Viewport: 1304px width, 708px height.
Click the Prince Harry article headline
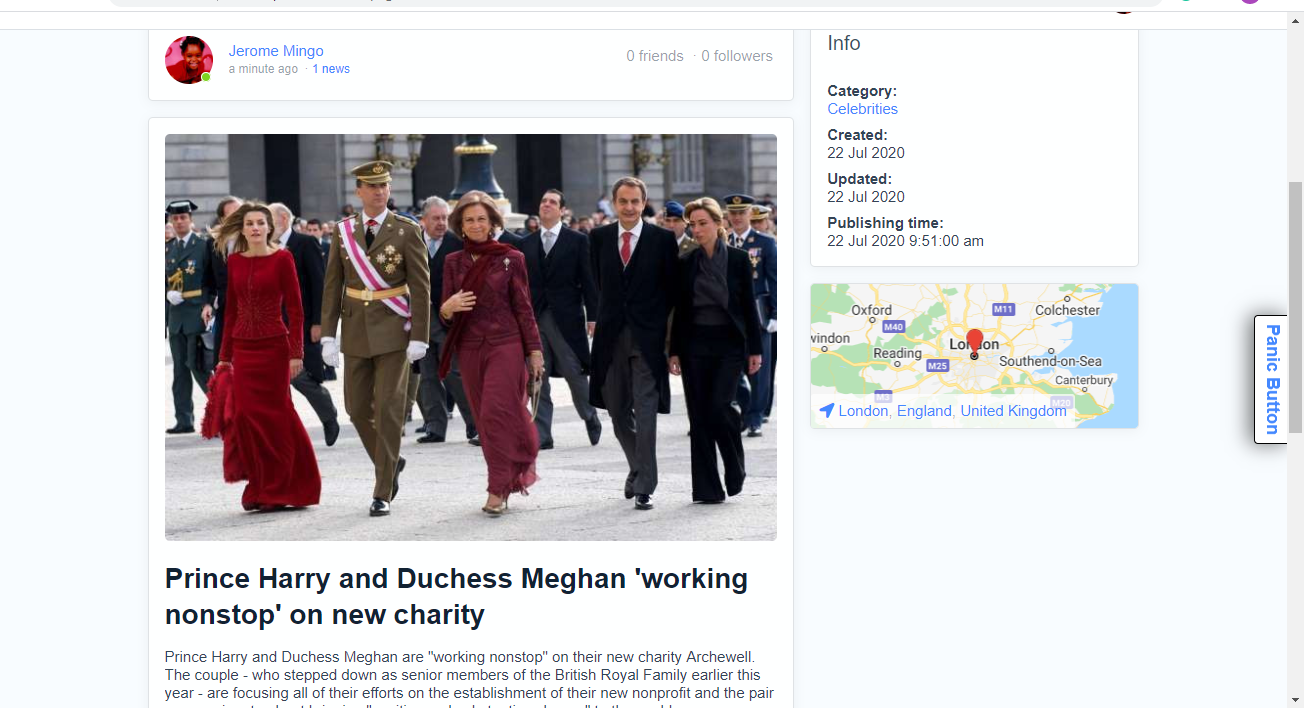(x=456, y=596)
